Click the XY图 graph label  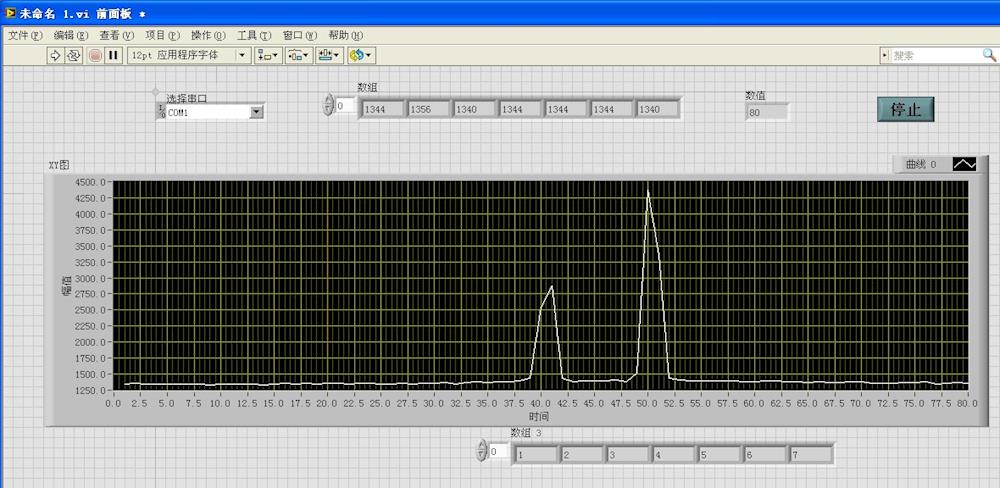click(x=59, y=165)
